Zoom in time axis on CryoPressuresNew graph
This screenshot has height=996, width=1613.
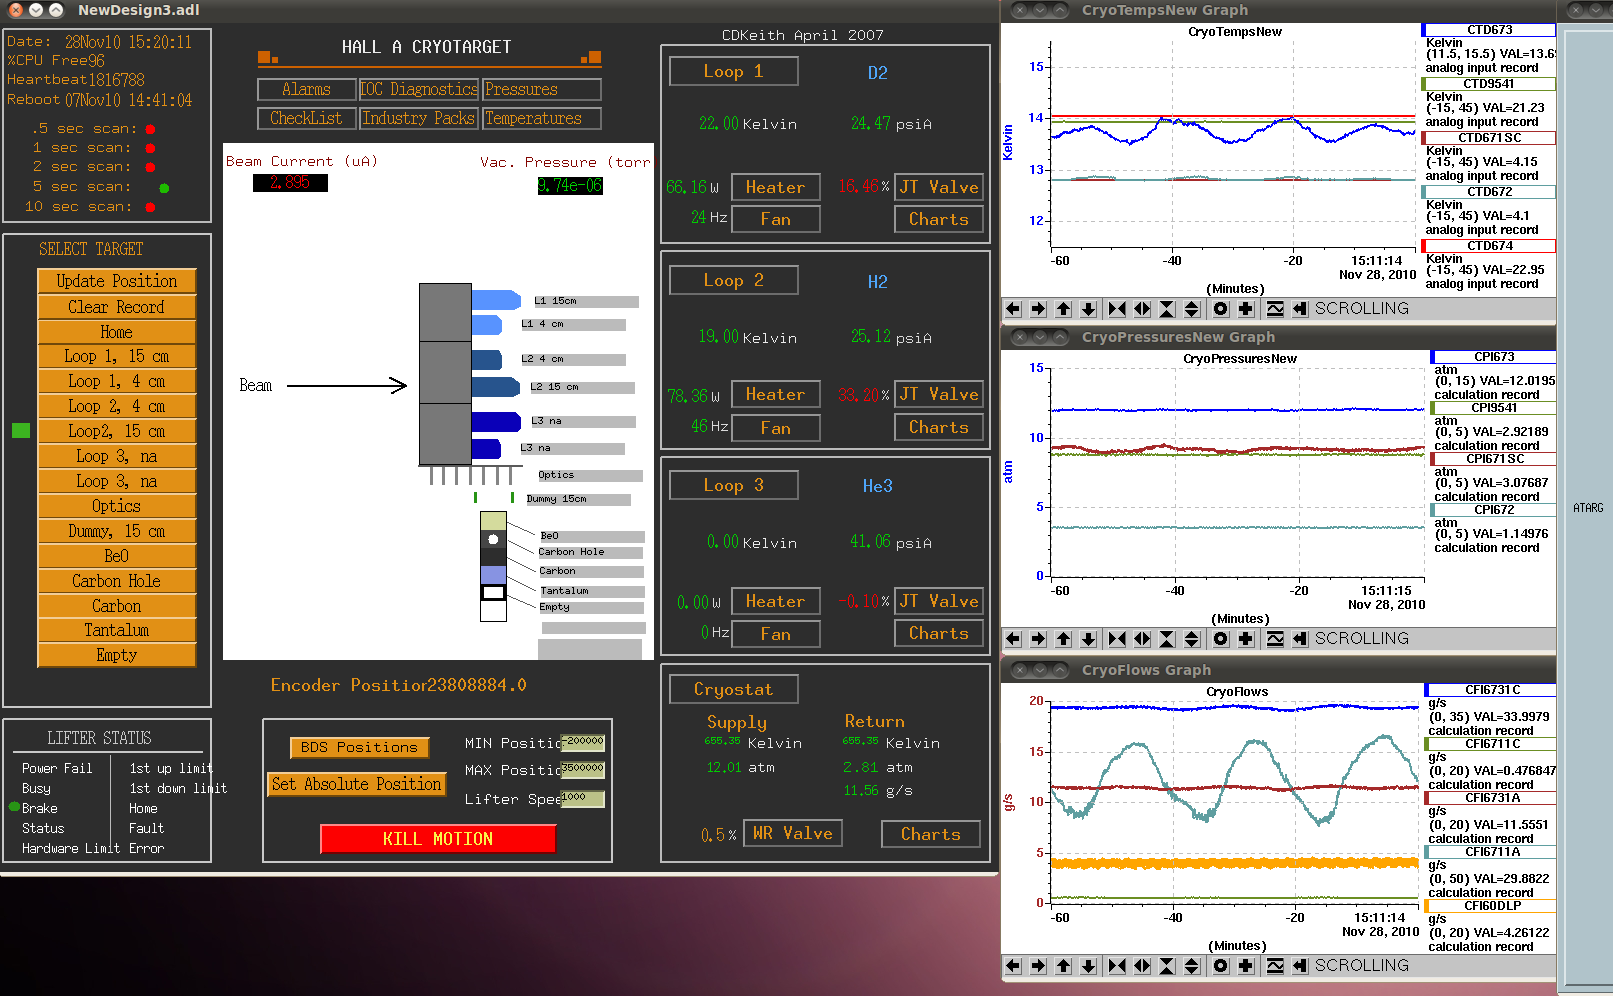tap(1117, 639)
